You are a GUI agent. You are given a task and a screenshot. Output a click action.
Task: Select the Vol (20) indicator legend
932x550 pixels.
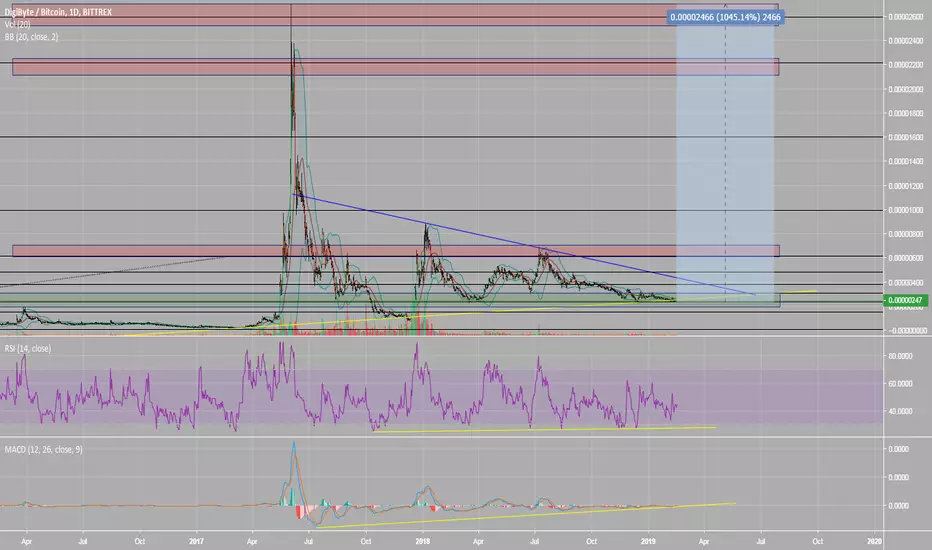[17, 24]
